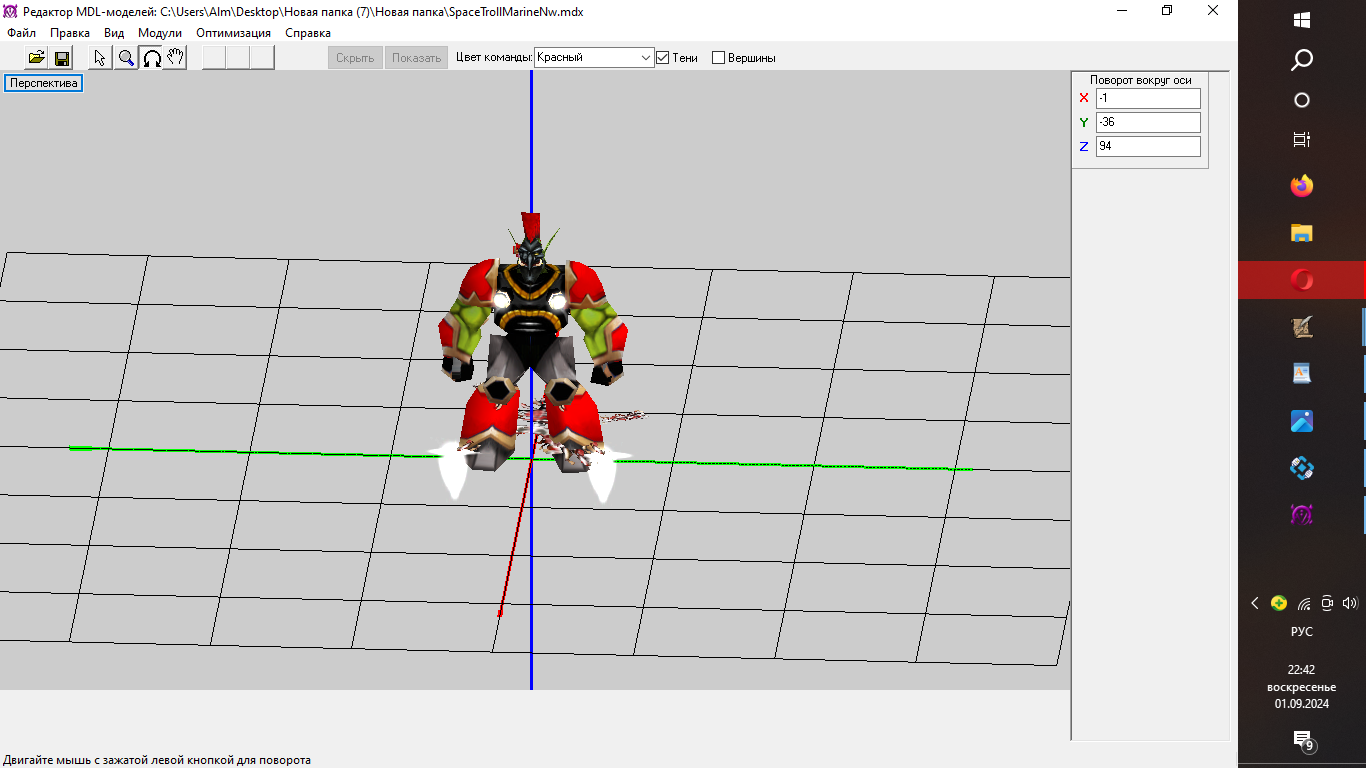The height and width of the screenshot is (768, 1366).
Task: Expand the Цвет команды team color dropdown
Action: [646, 58]
